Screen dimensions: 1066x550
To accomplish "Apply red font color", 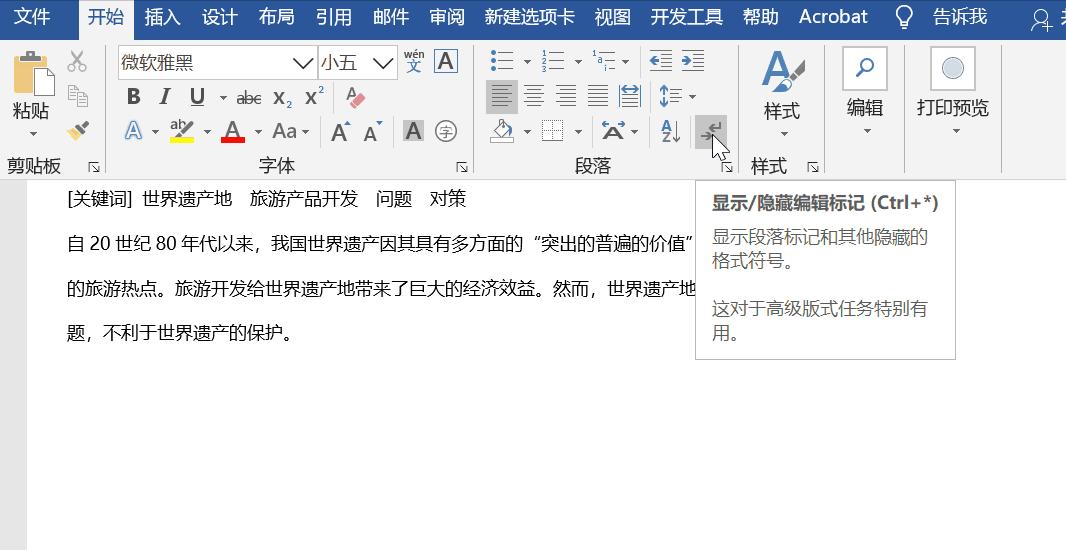I will pyautogui.click(x=233, y=131).
